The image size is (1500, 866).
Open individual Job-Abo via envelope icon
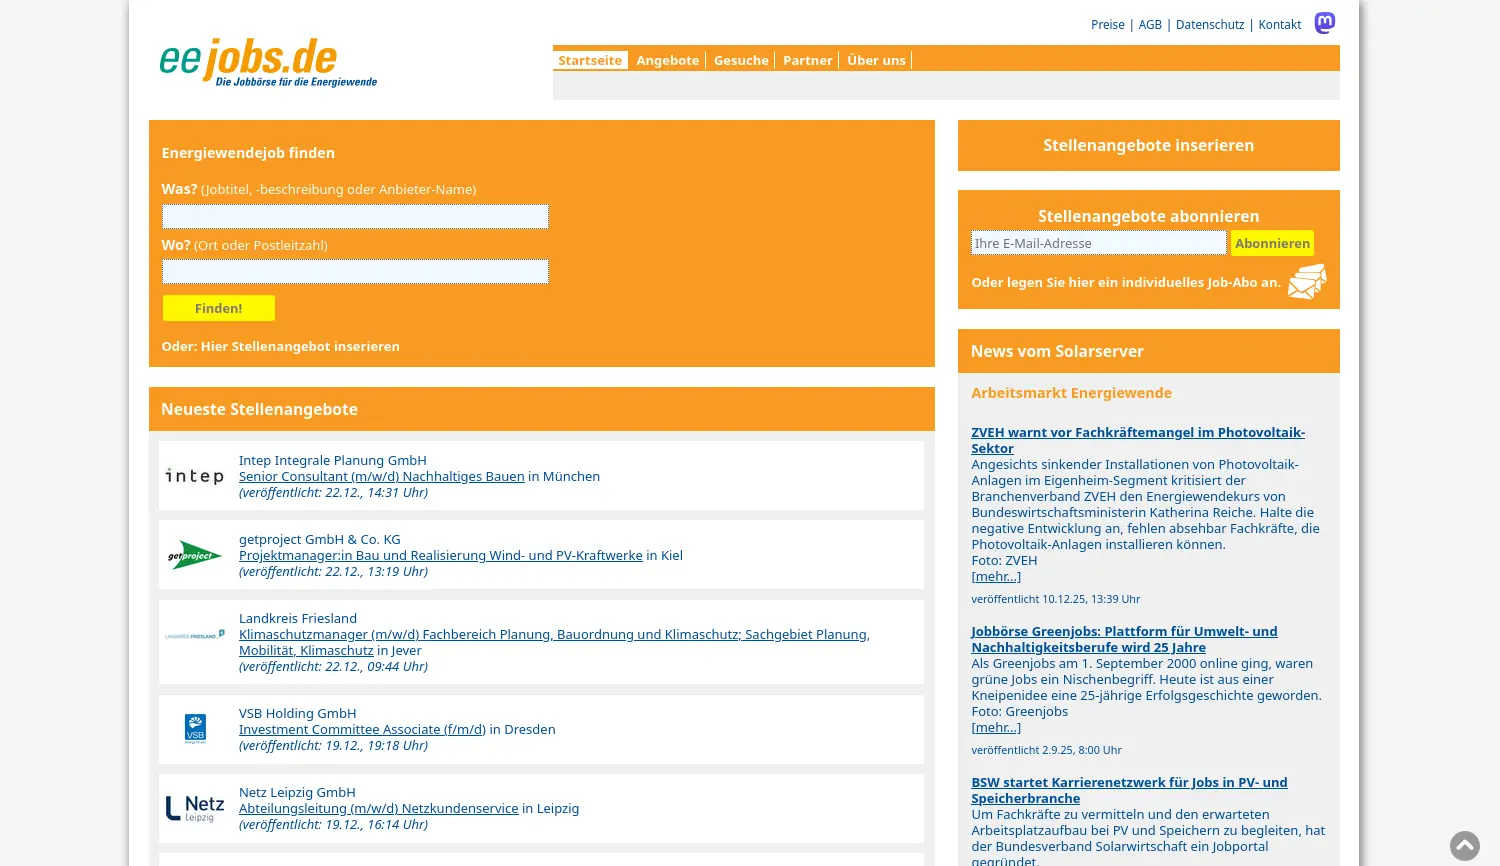coord(1307,281)
